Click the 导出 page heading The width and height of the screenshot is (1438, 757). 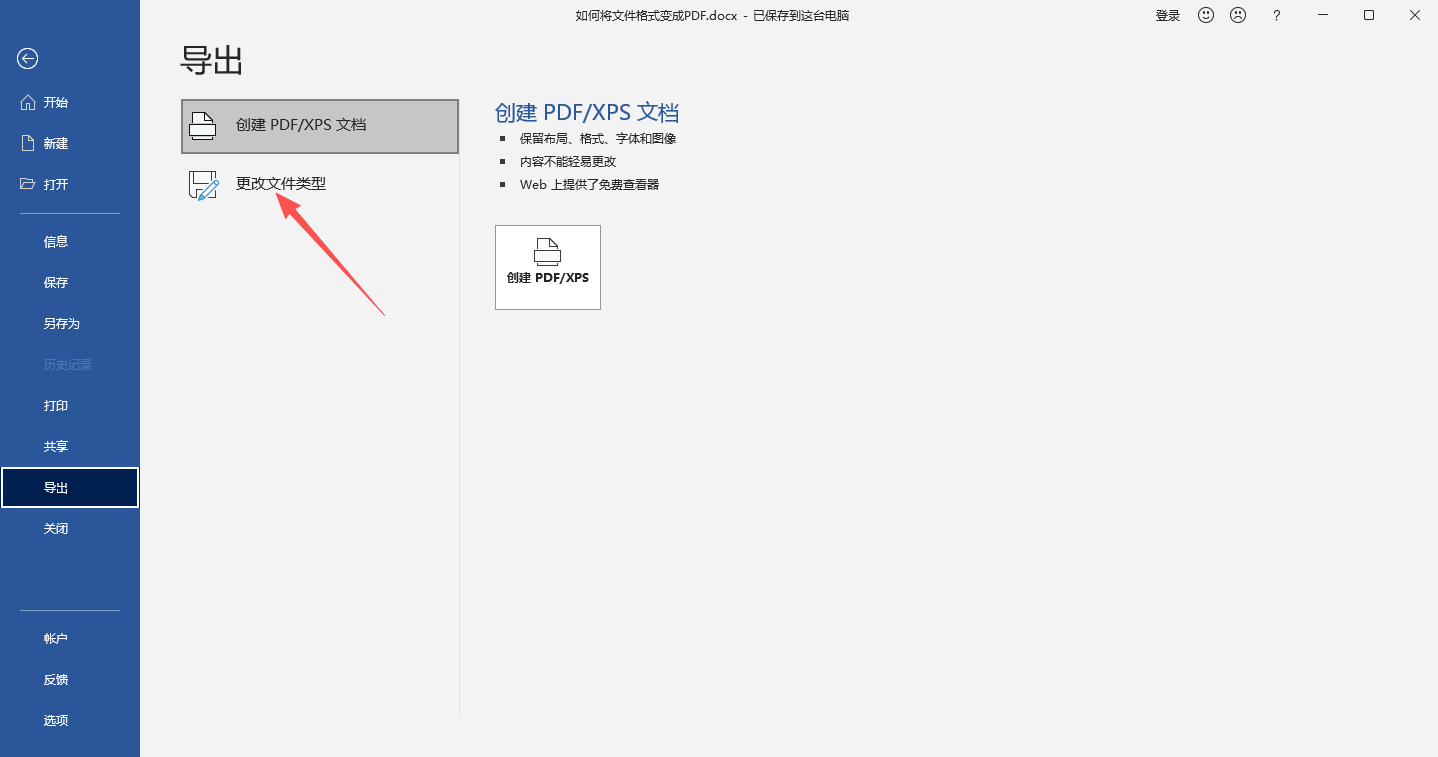[212, 61]
